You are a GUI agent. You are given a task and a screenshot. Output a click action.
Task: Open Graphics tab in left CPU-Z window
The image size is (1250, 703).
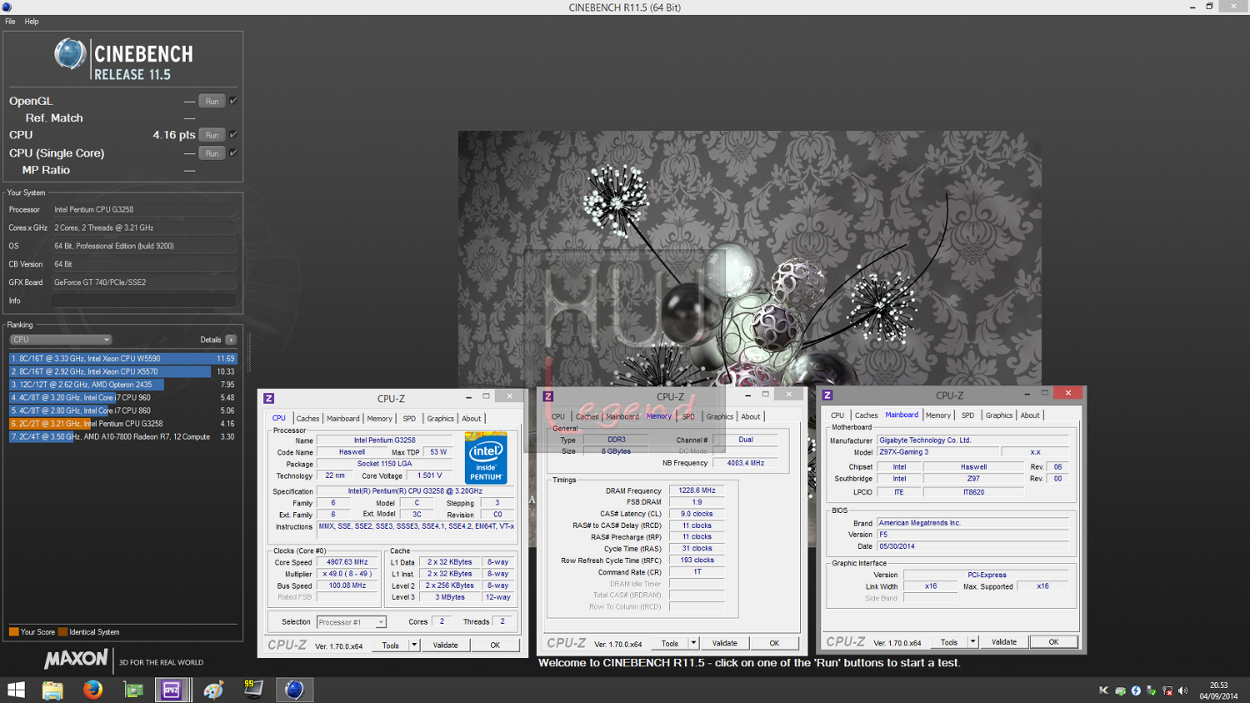(440, 419)
